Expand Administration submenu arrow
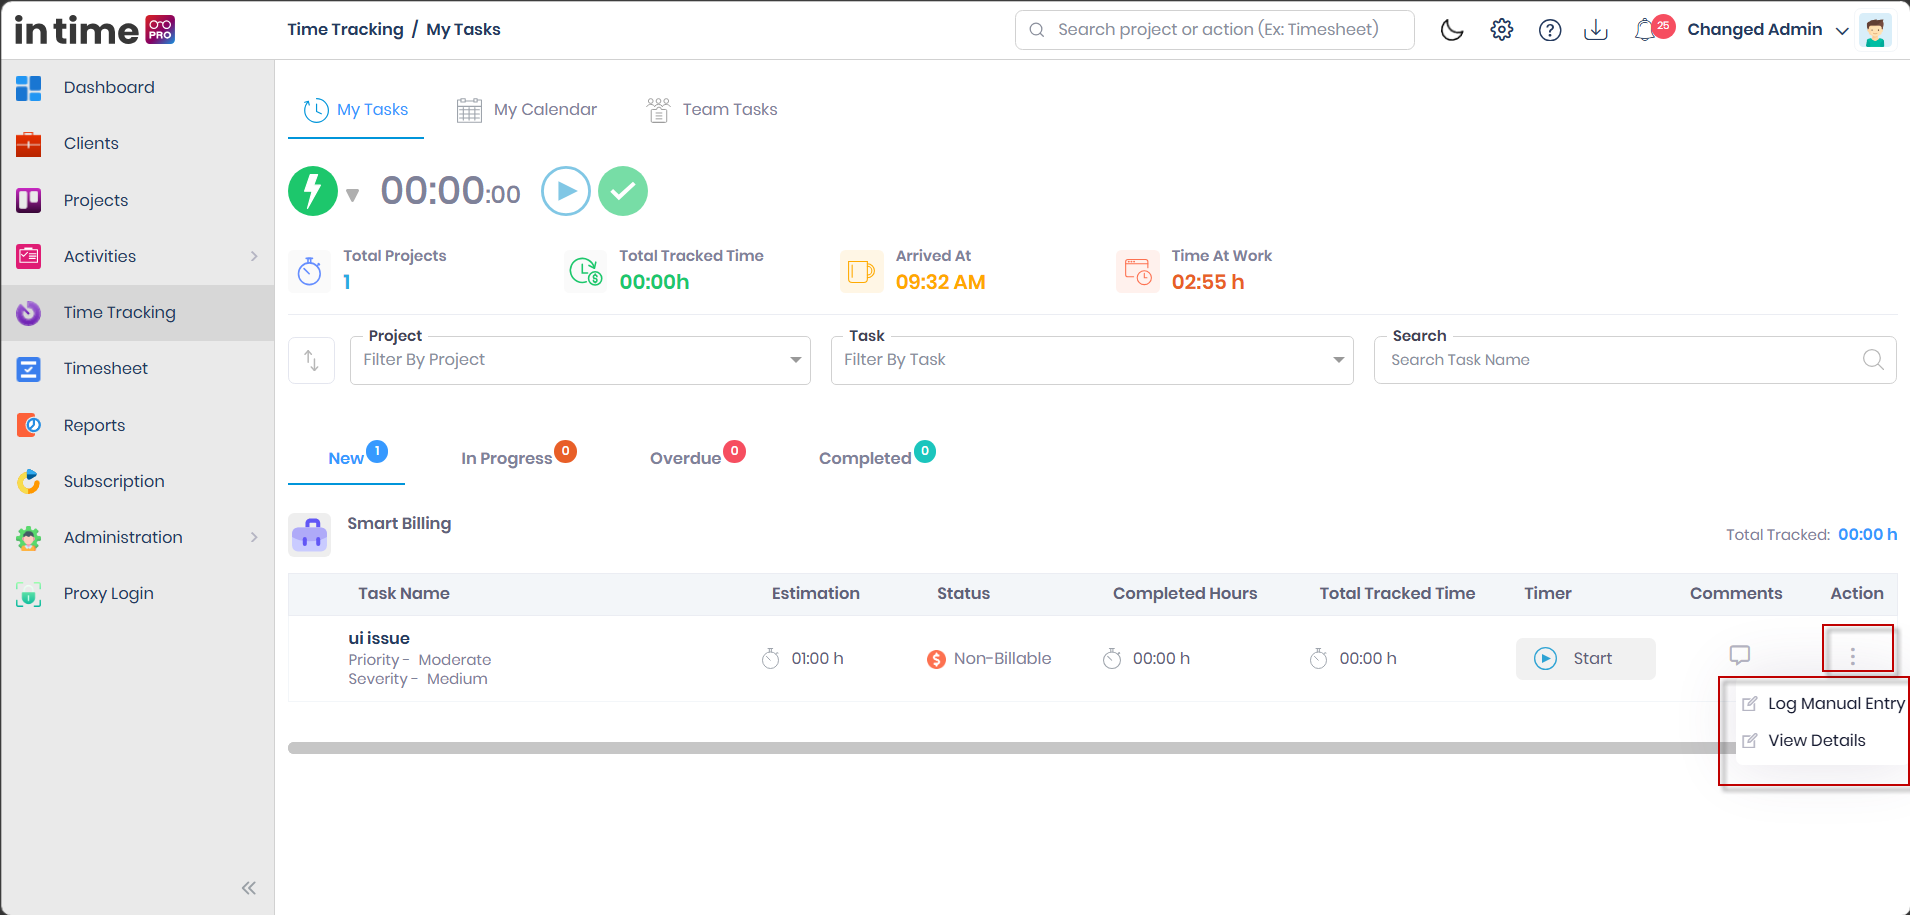The image size is (1910, 915). click(x=254, y=537)
